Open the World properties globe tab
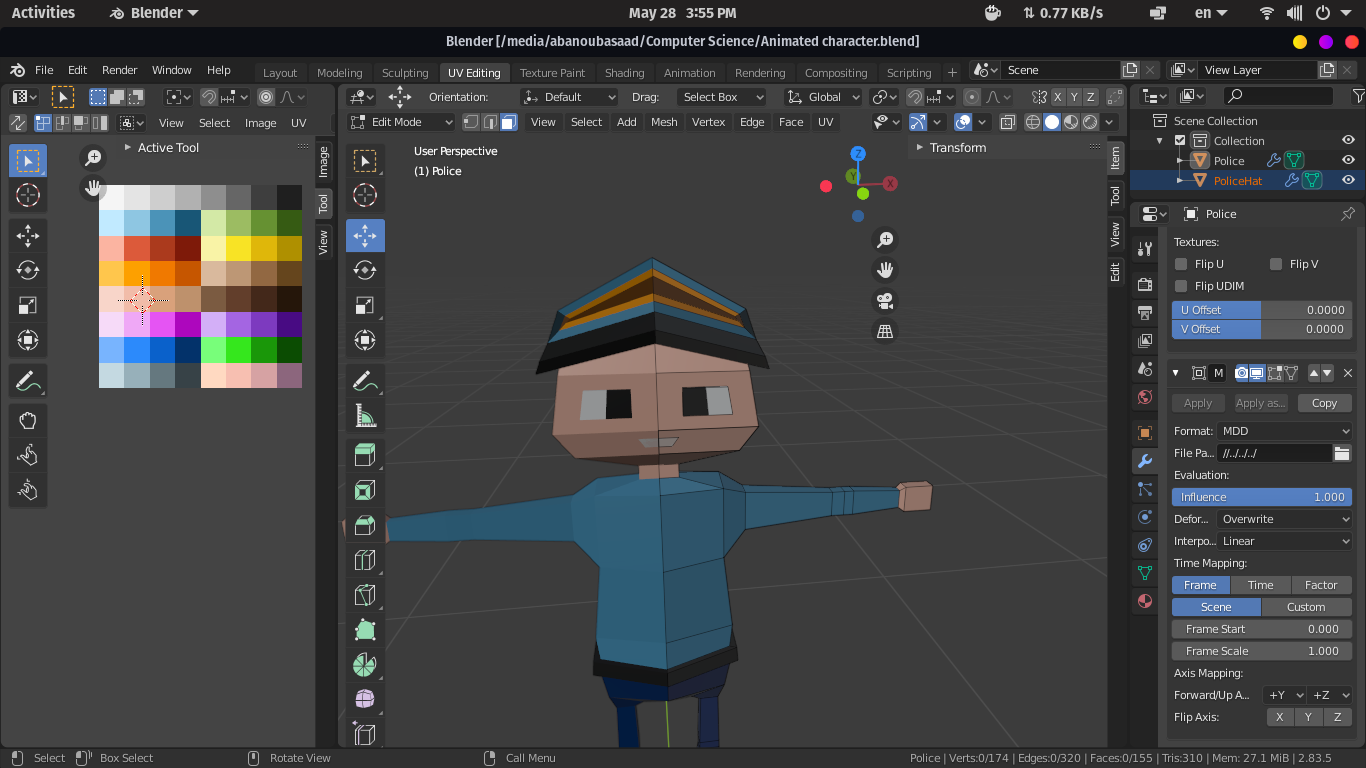The width and height of the screenshot is (1366, 768). coord(1145,397)
